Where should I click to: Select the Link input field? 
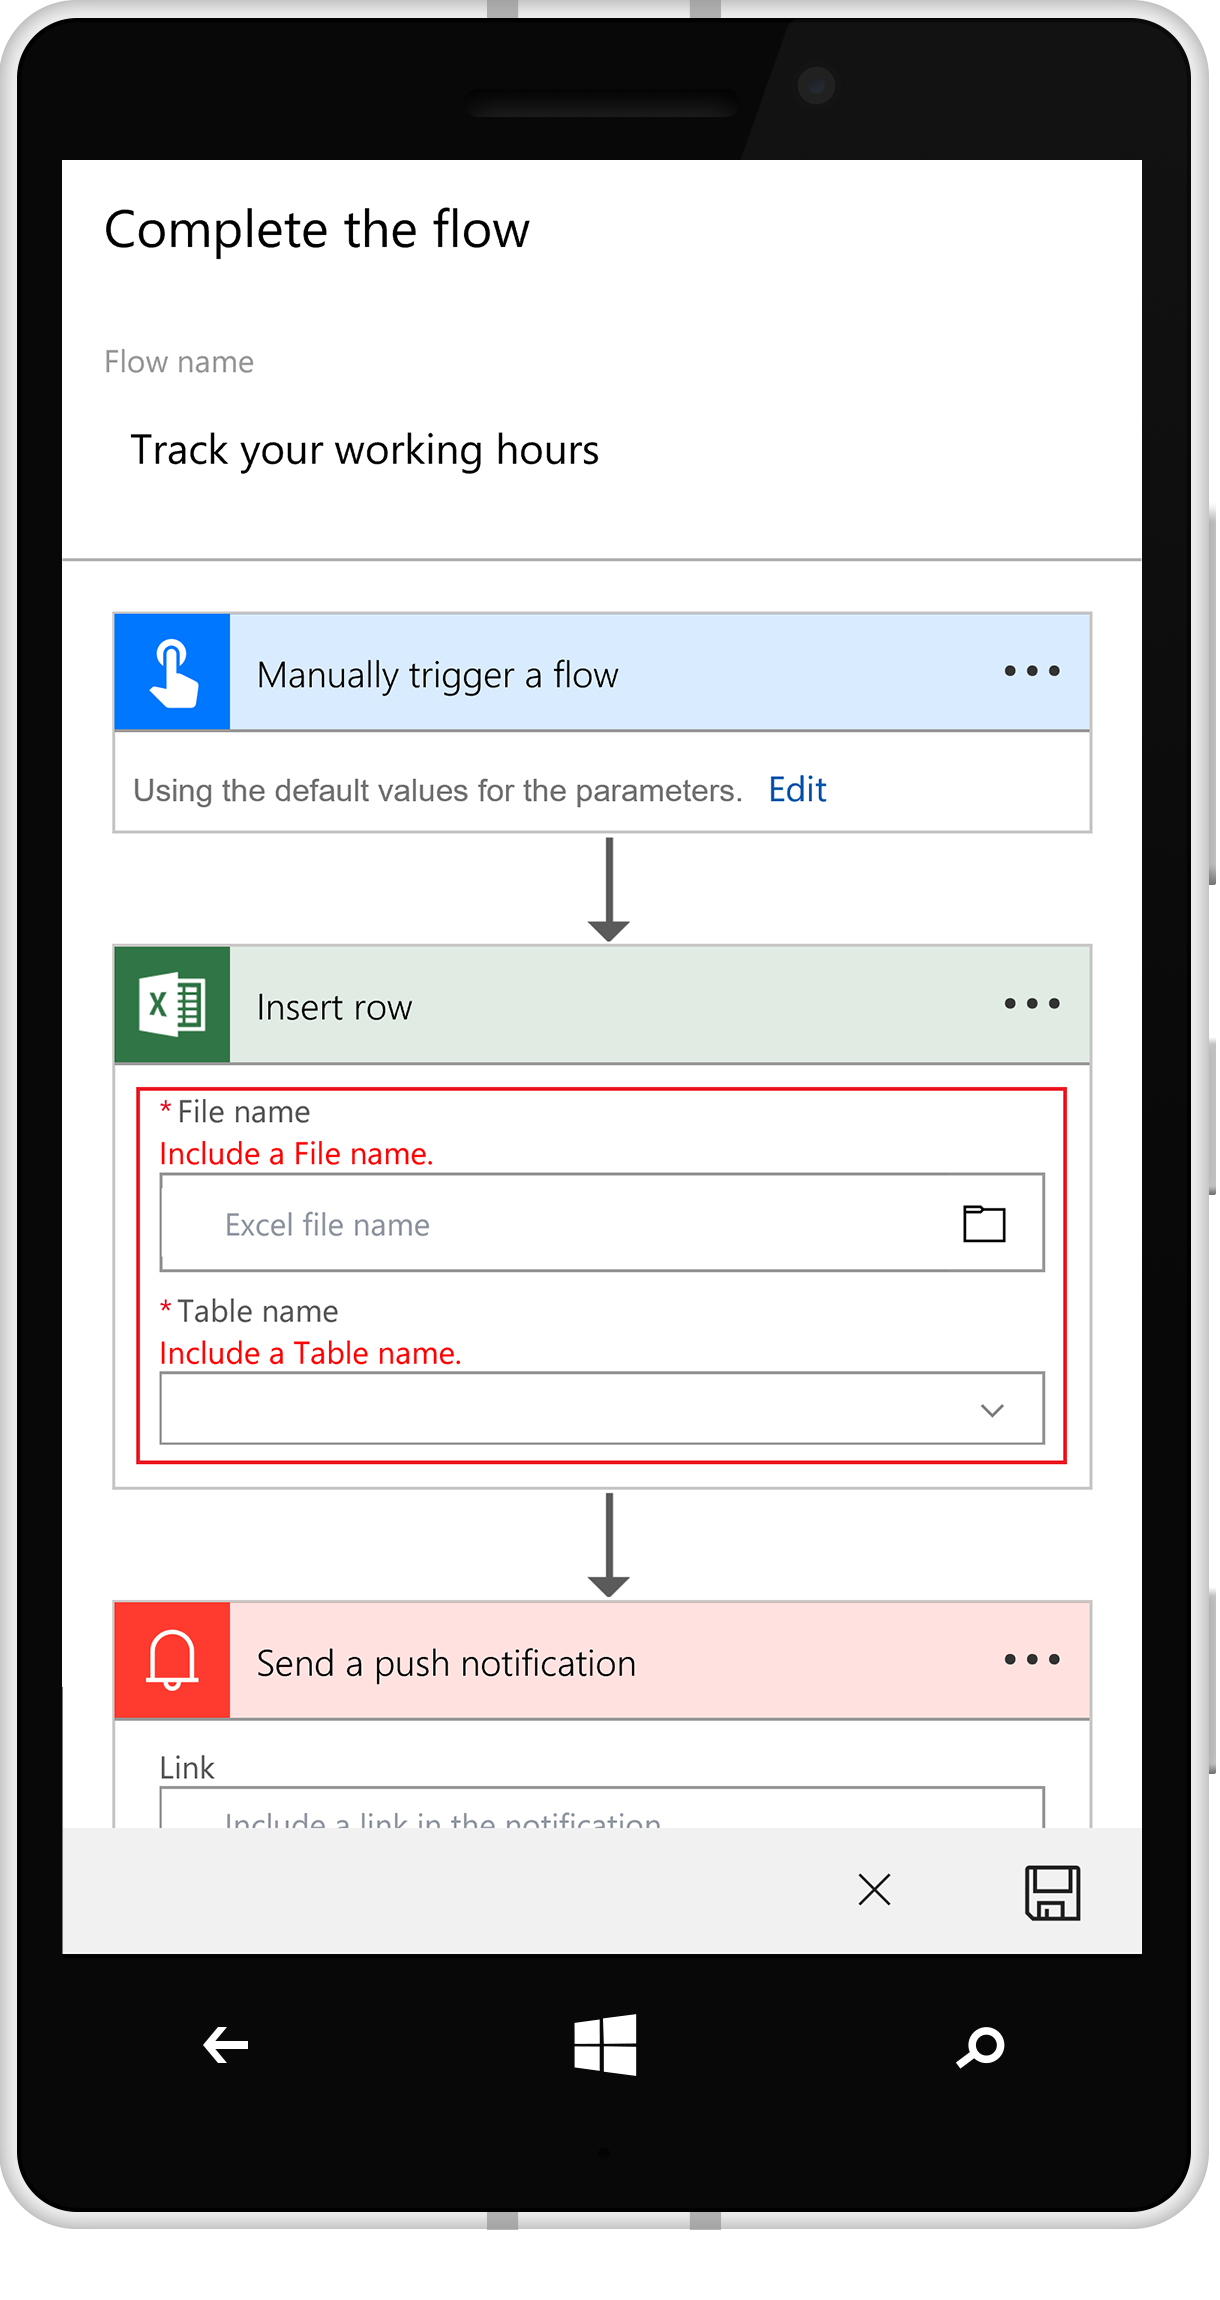(602, 1808)
